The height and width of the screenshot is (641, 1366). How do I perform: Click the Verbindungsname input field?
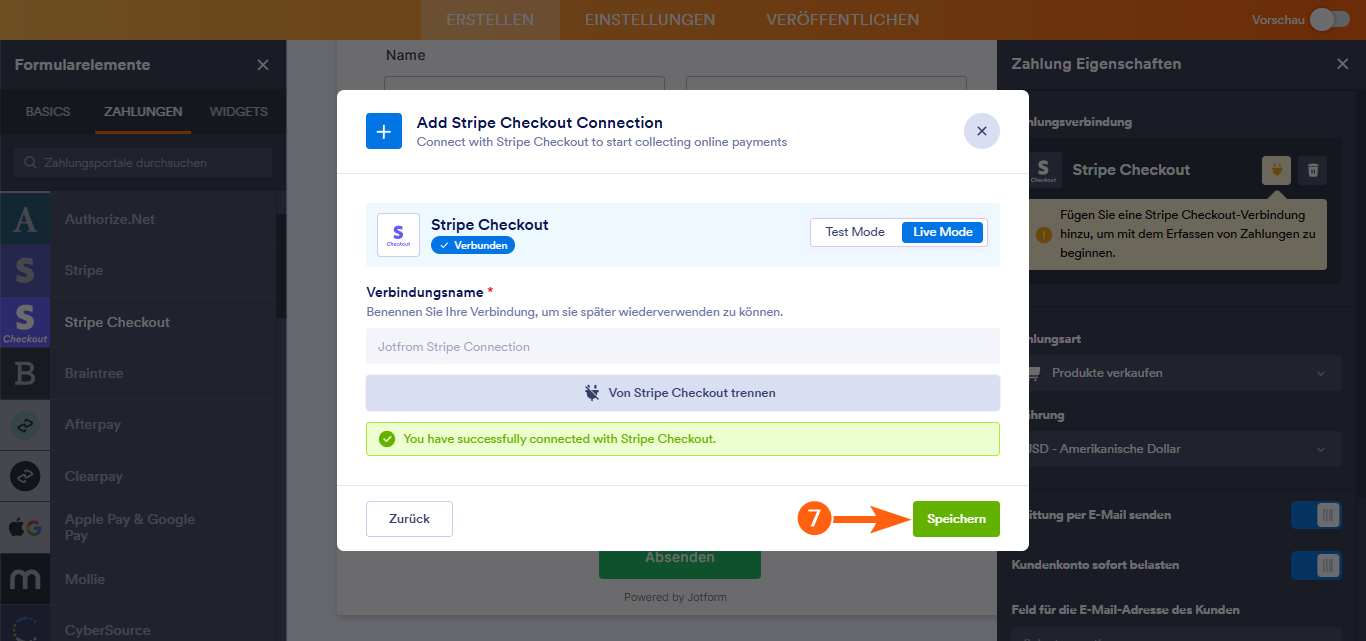tap(683, 345)
